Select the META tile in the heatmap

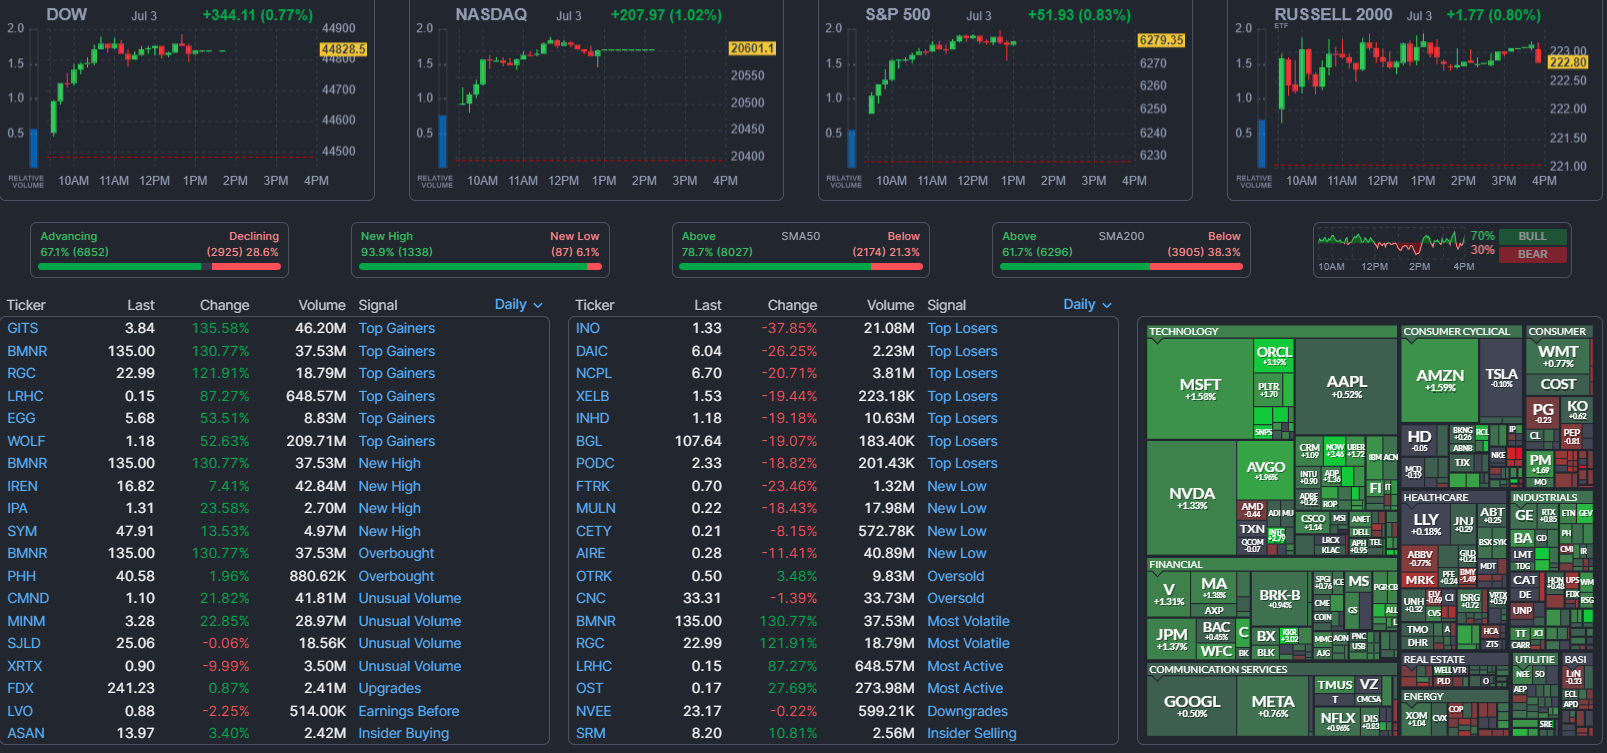pyautogui.click(x=1273, y=706)
